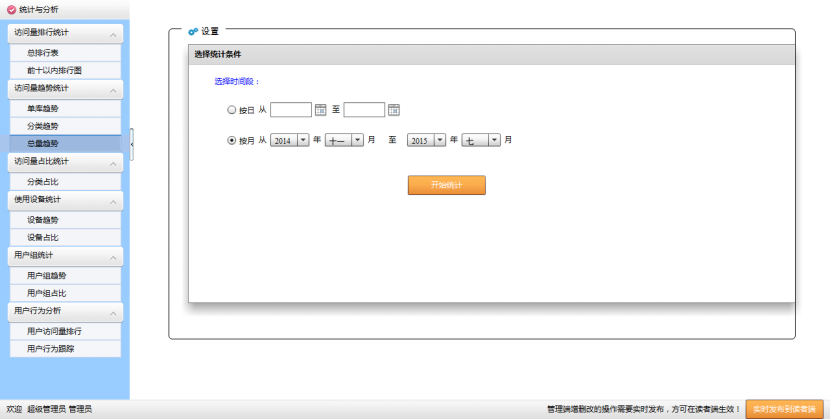This screenshot has height=419, width=831.
Task: Click the 设置 gear icon
Action: click(x=192, y=32)
